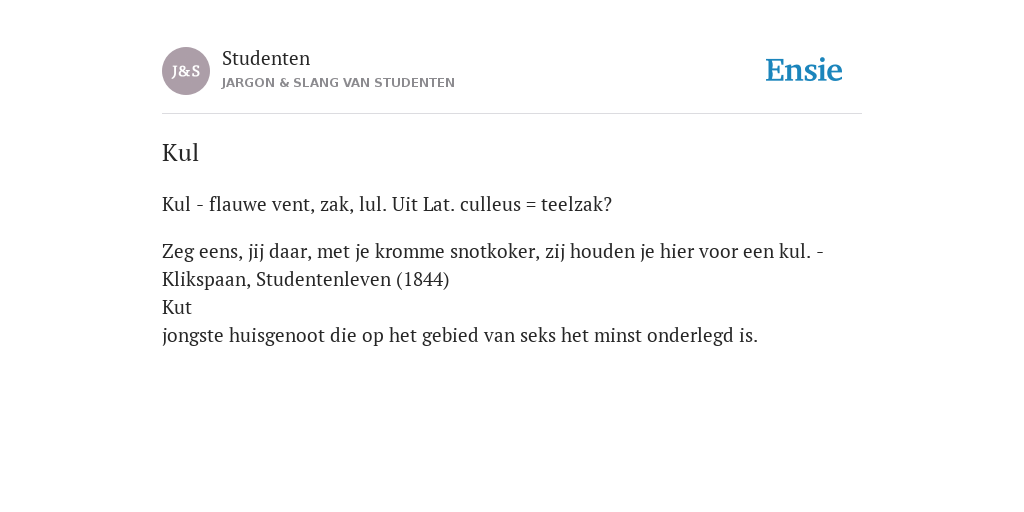Click the definition line starting 'Kul - flauwe vent'
Screen dimensions: 1024x512
click(x=387, y=205)
